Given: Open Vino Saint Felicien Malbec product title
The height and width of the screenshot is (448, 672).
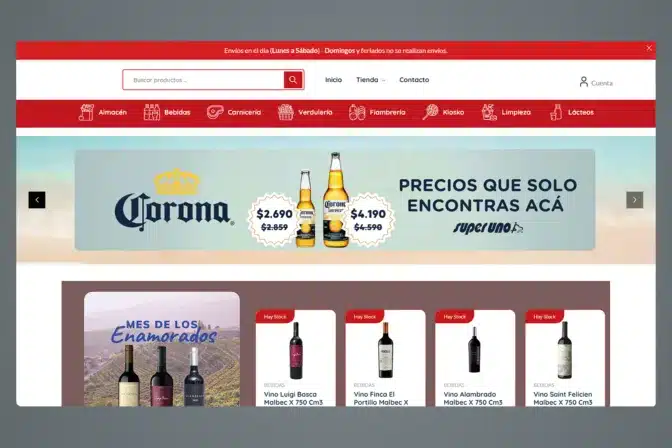Looking at the screenshot, I should pyautogui.click(x=563, y=398).
